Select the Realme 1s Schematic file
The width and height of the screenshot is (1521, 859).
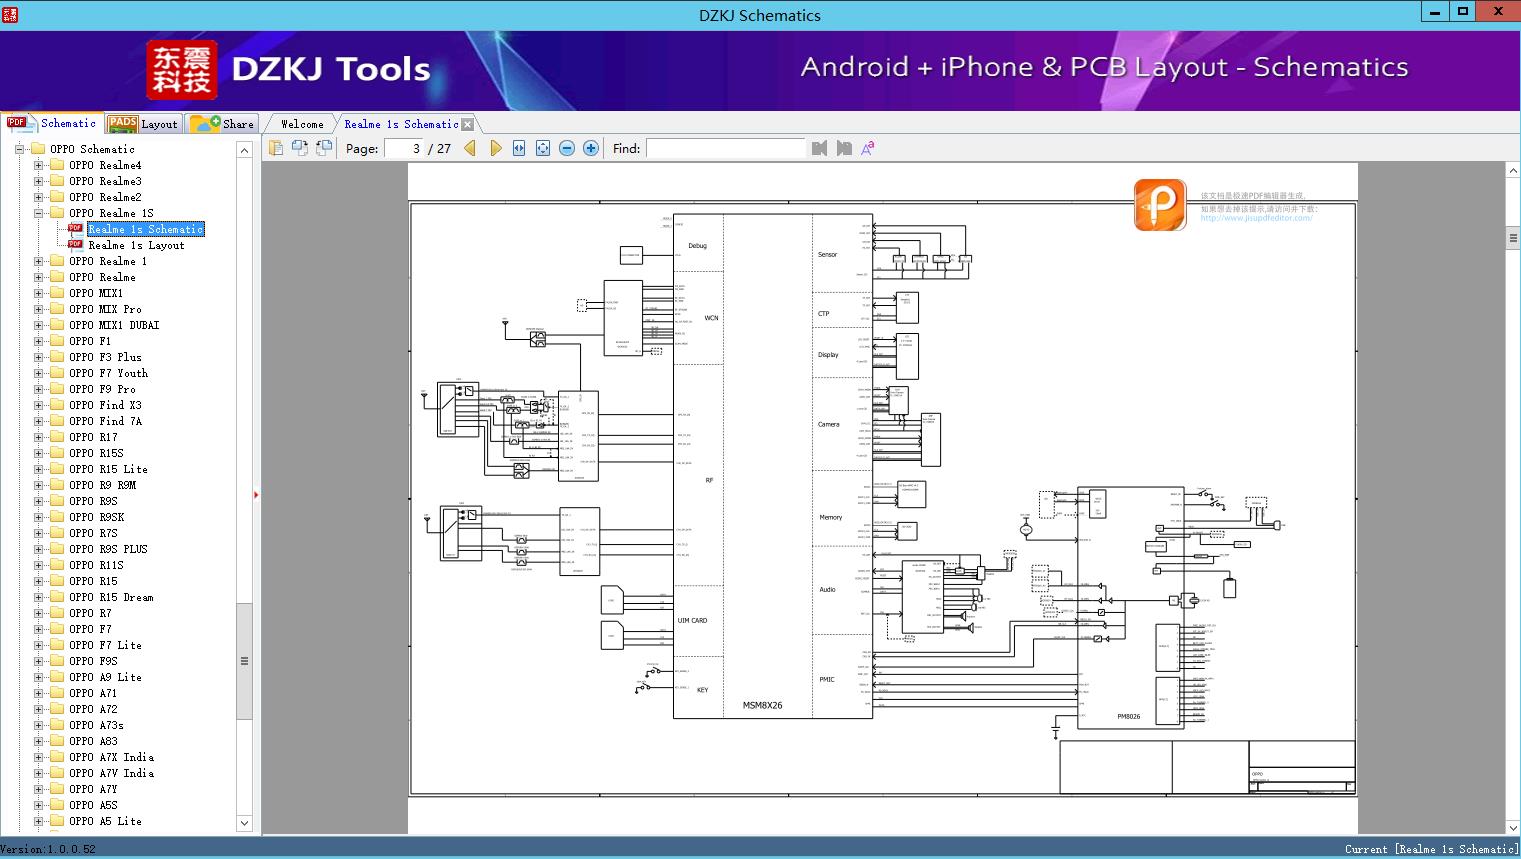click(146, 229)
